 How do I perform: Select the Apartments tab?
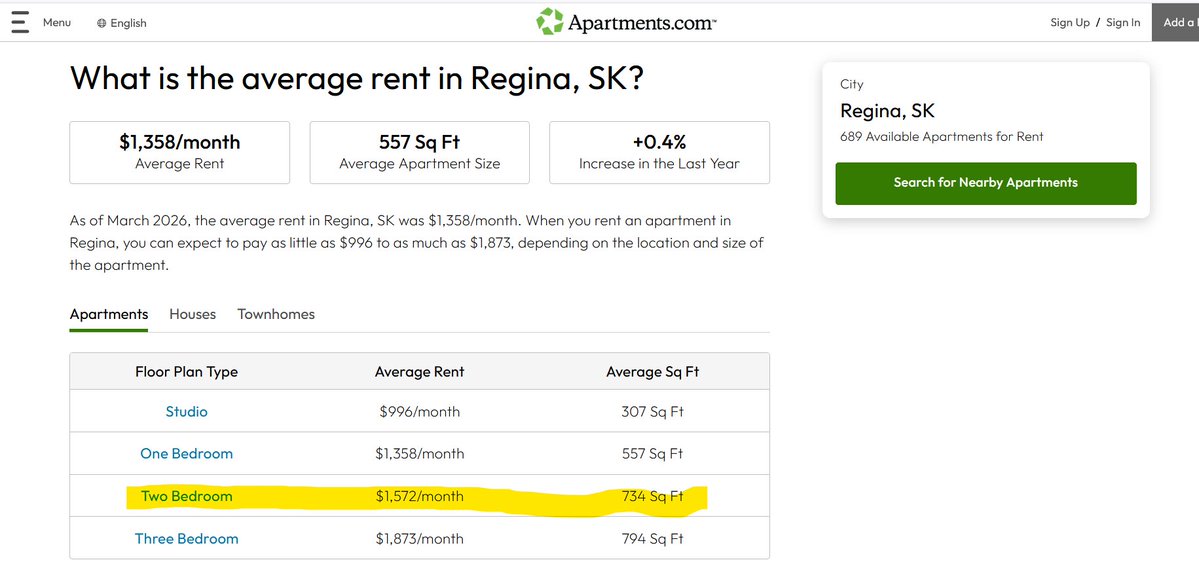click(x=109, y=314)
